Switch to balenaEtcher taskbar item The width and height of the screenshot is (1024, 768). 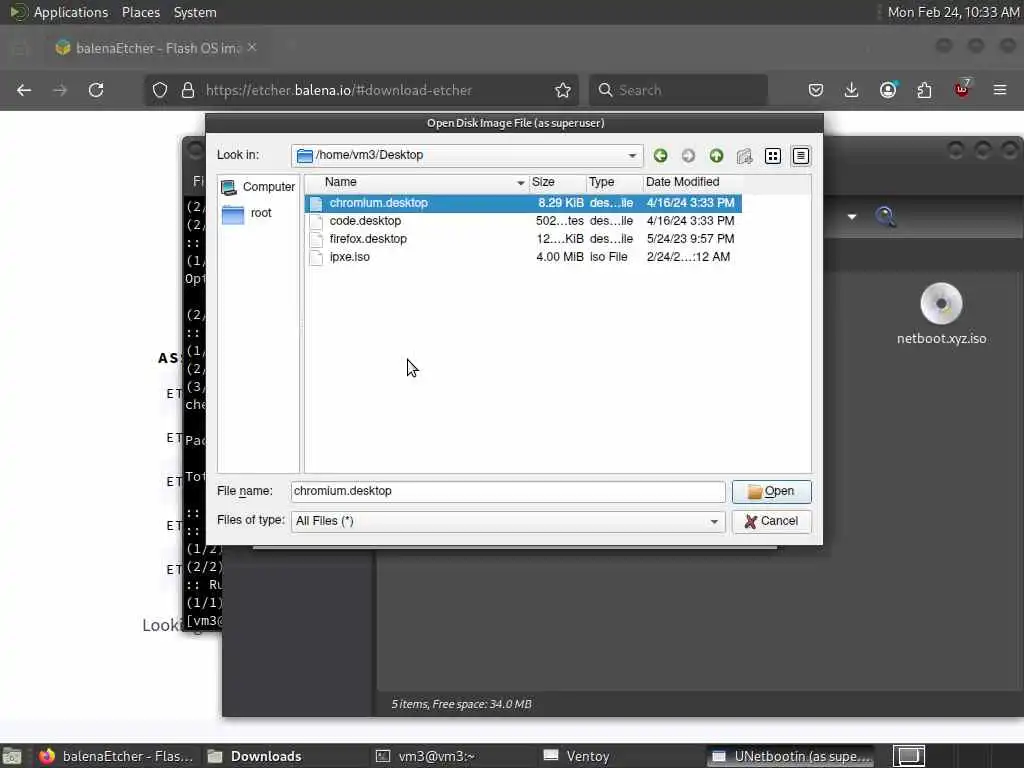(116, 756)
